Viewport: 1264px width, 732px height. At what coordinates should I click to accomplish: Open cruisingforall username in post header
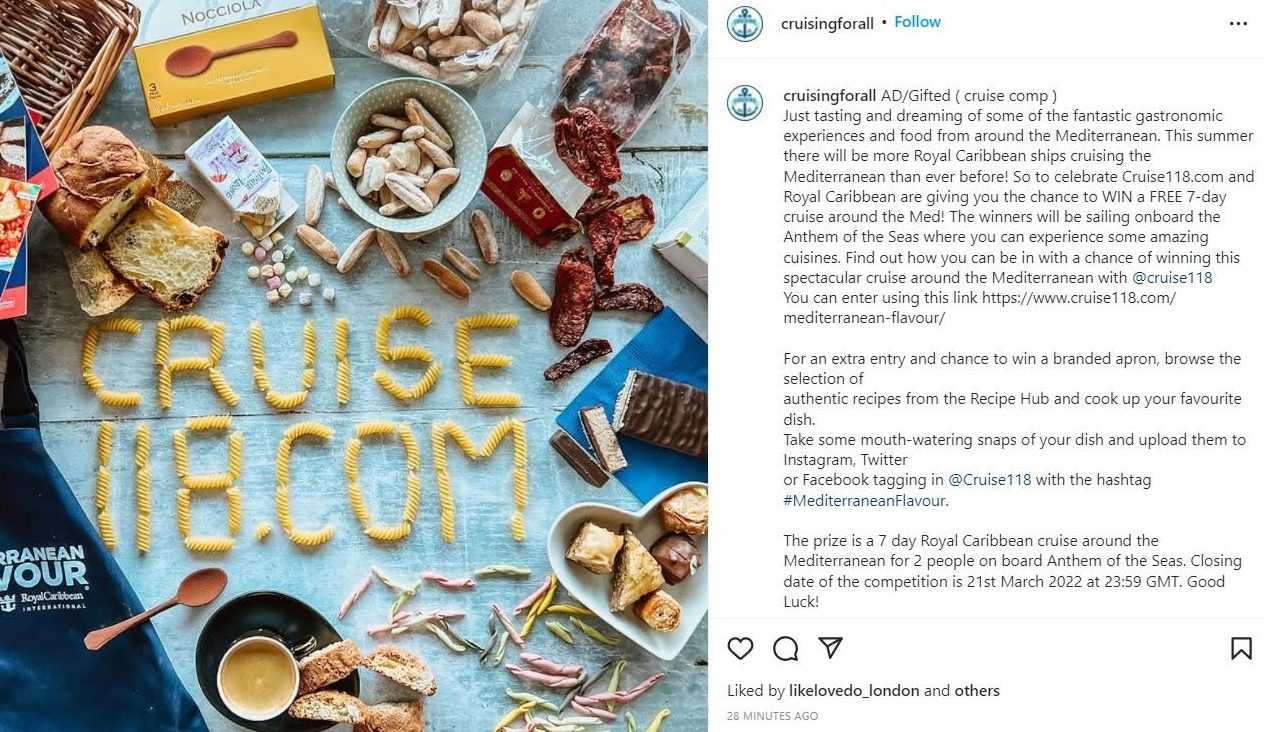pos(827,23)
